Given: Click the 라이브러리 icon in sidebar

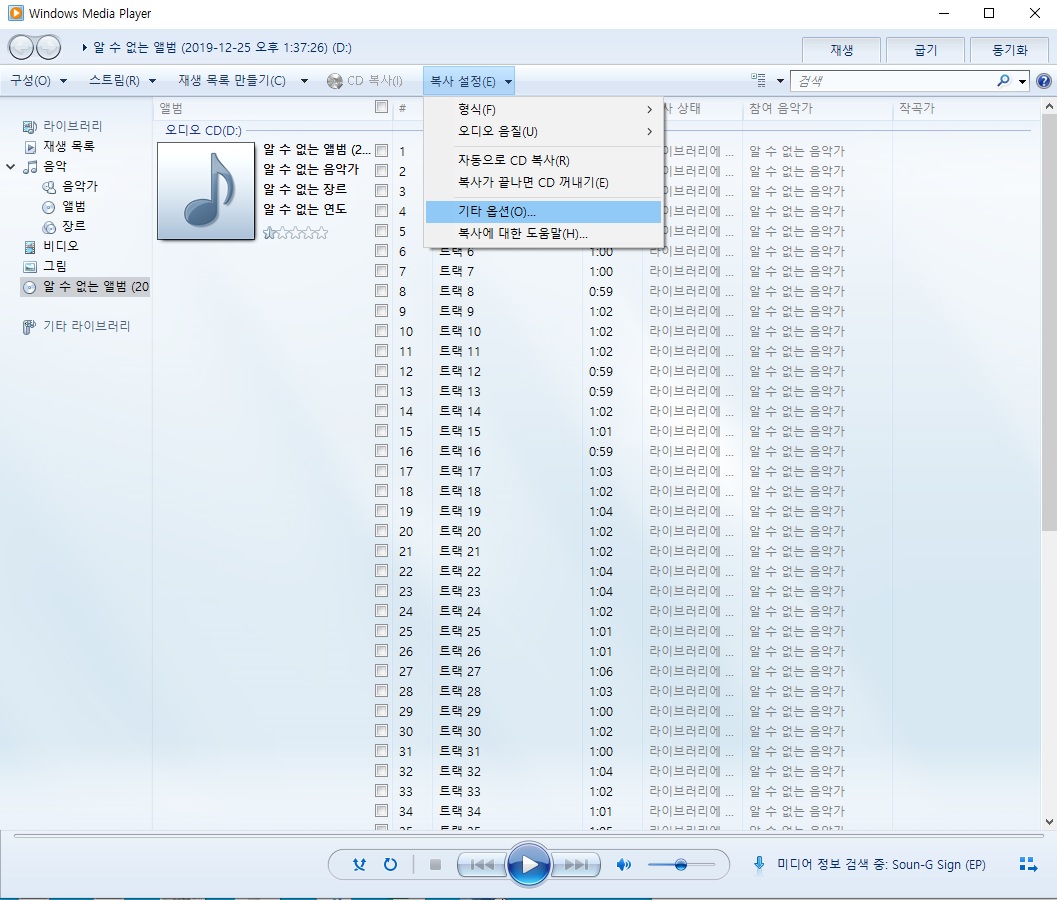Looking at the screenshot, I should (30, 126).
